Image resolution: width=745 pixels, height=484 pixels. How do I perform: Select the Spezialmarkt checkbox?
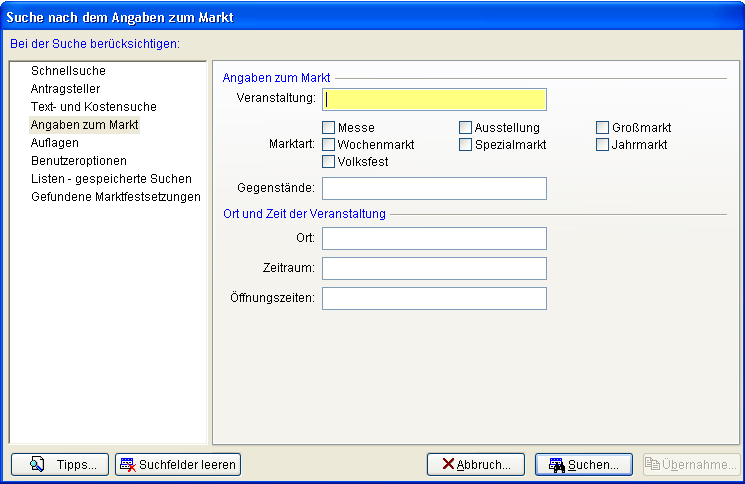pos(466,145)
